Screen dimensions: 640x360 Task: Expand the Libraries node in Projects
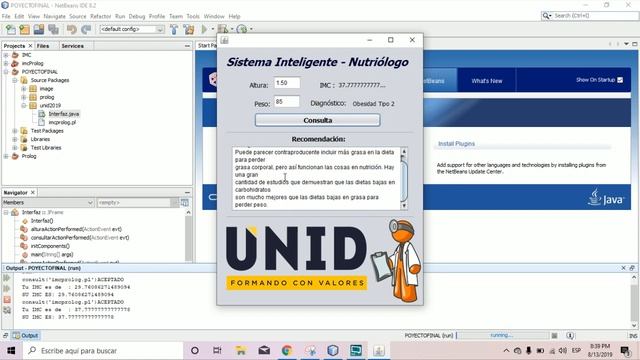point(15,139)
